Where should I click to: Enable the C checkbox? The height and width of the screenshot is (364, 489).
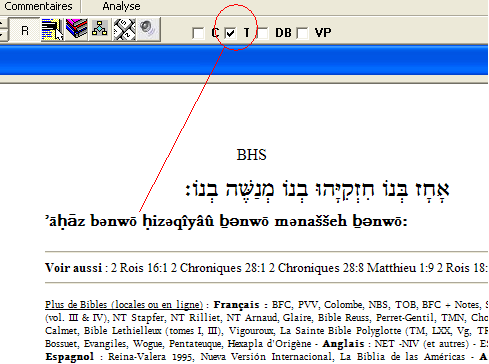point(198,33)
